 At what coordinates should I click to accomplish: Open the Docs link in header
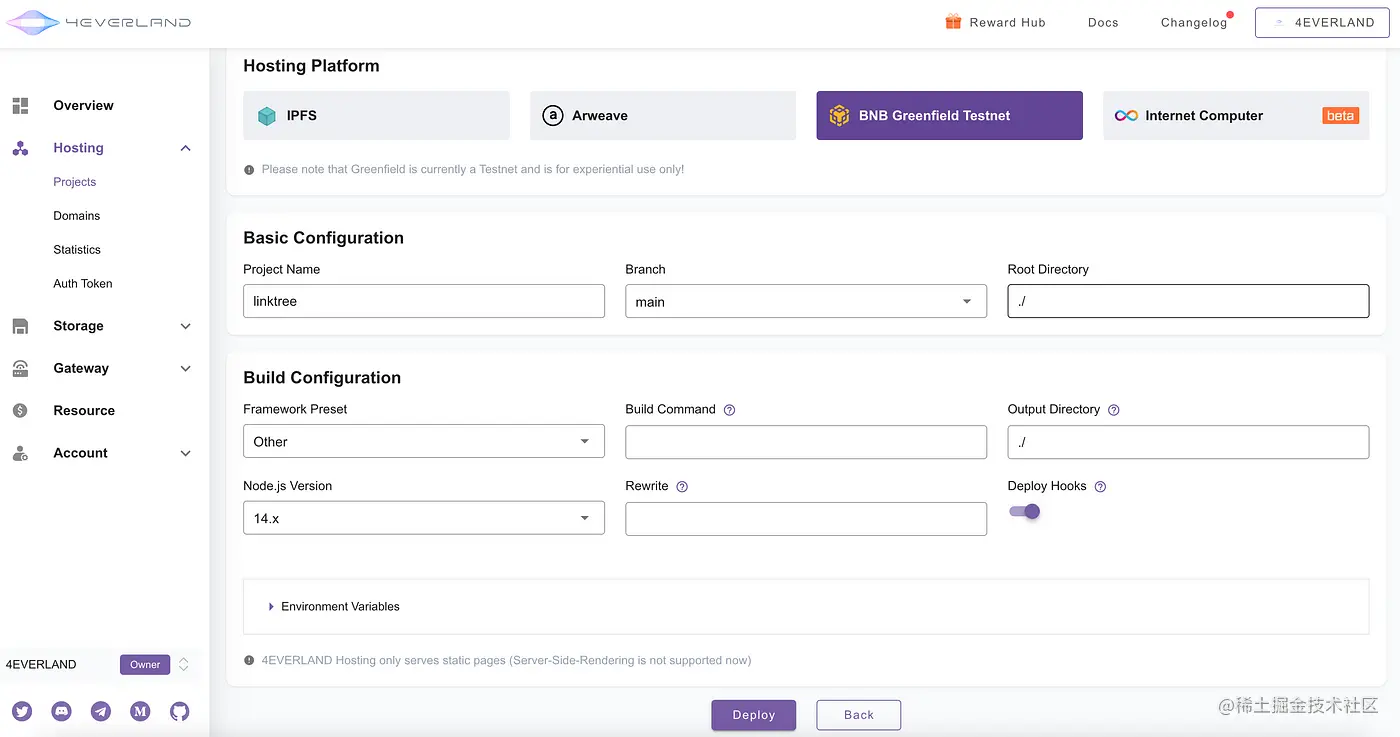pos(1103,22)
